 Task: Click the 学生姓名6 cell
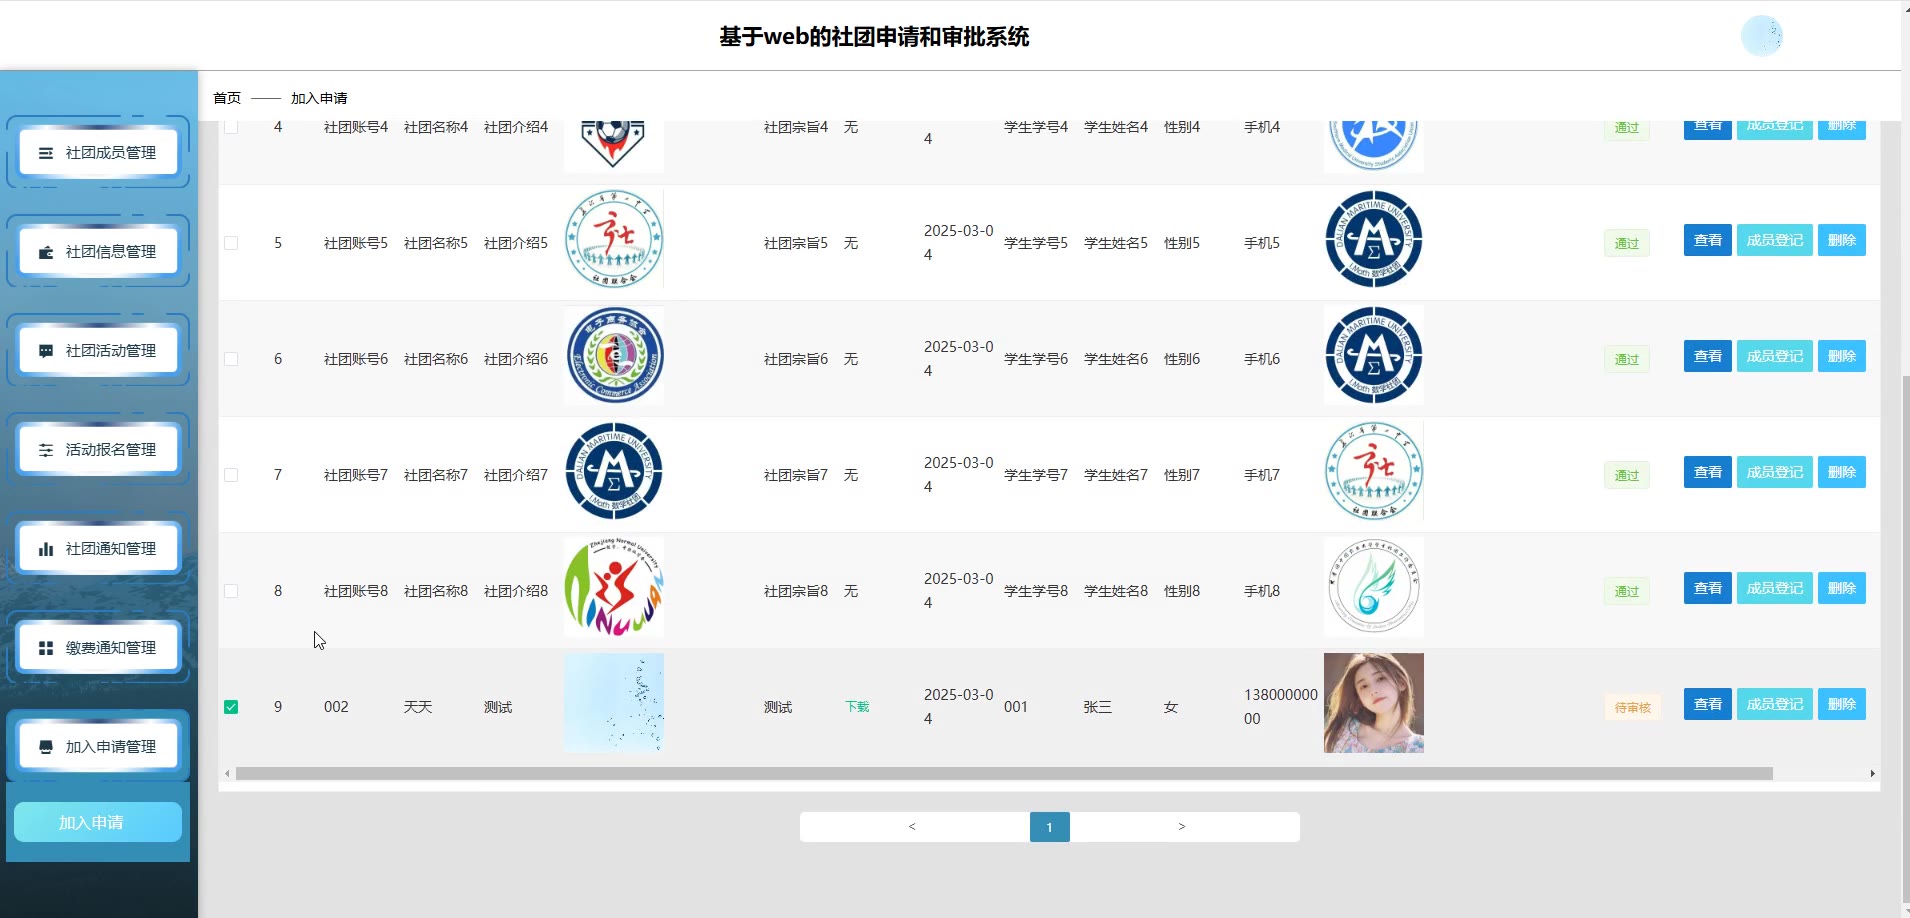tap(1116, 359)
